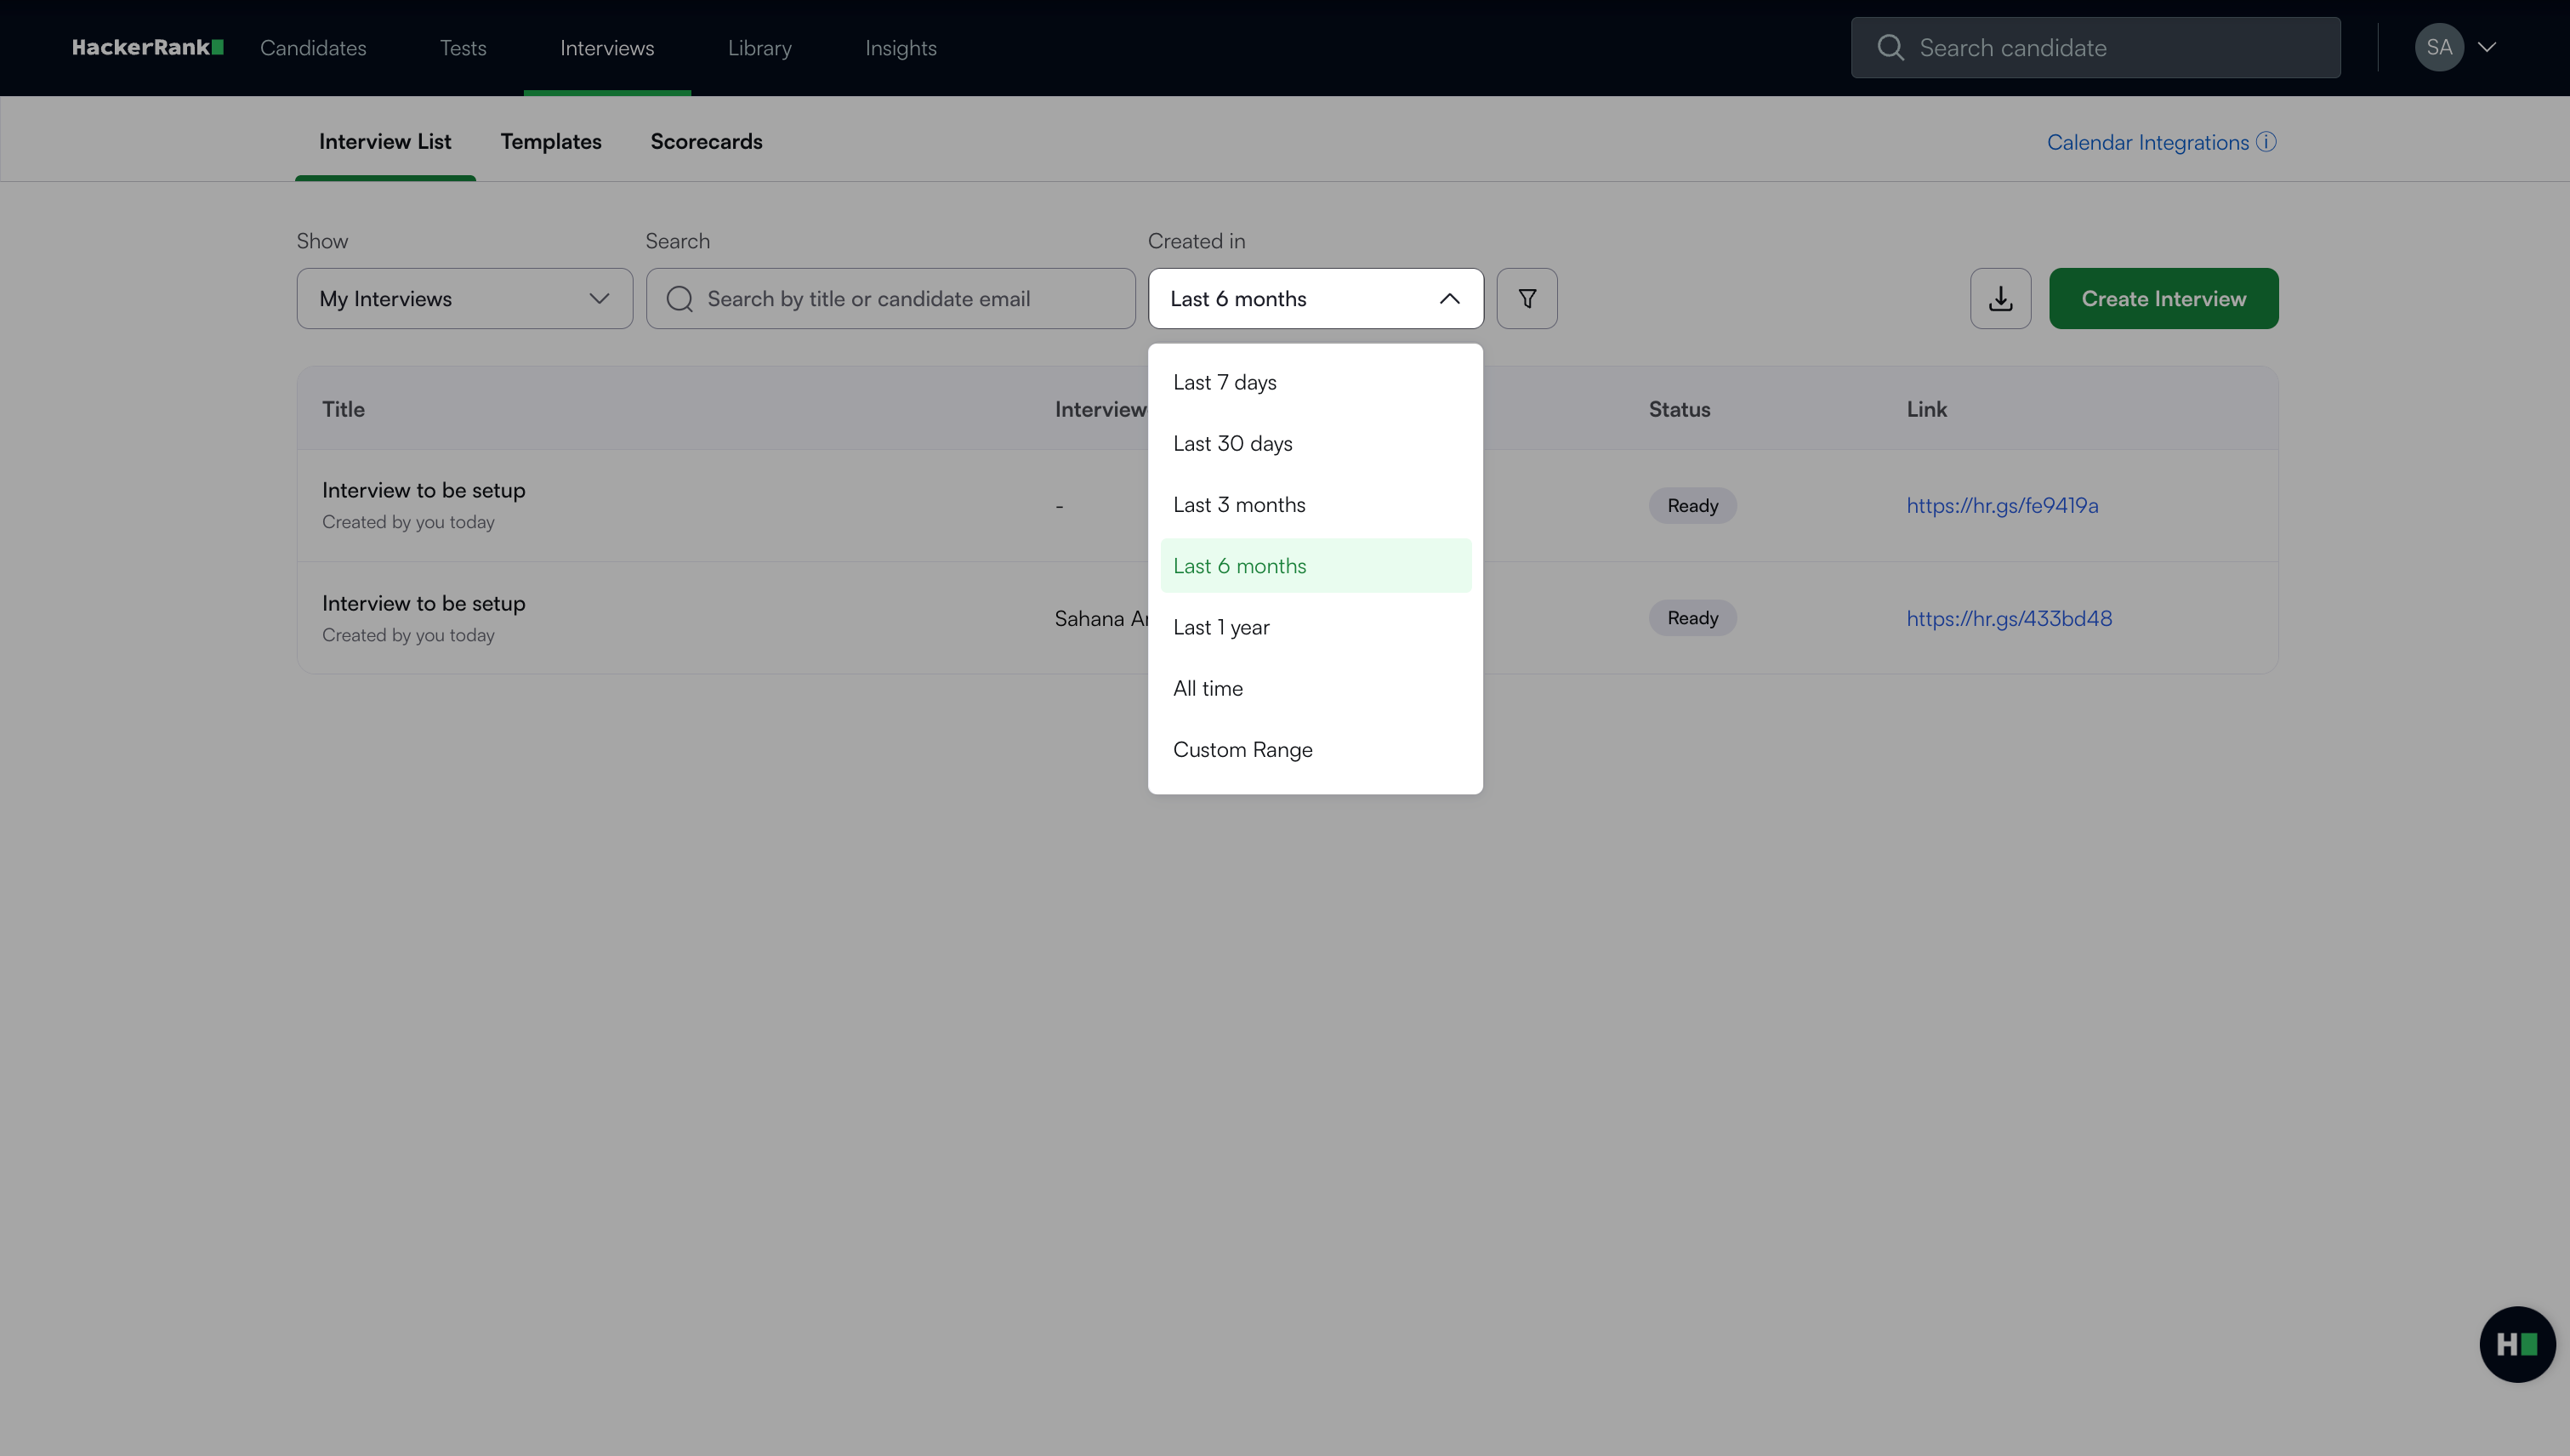Screen dimensions: 2570x1456
Task: Choose Last 1 year option
Action: (x=1221, y=627)
